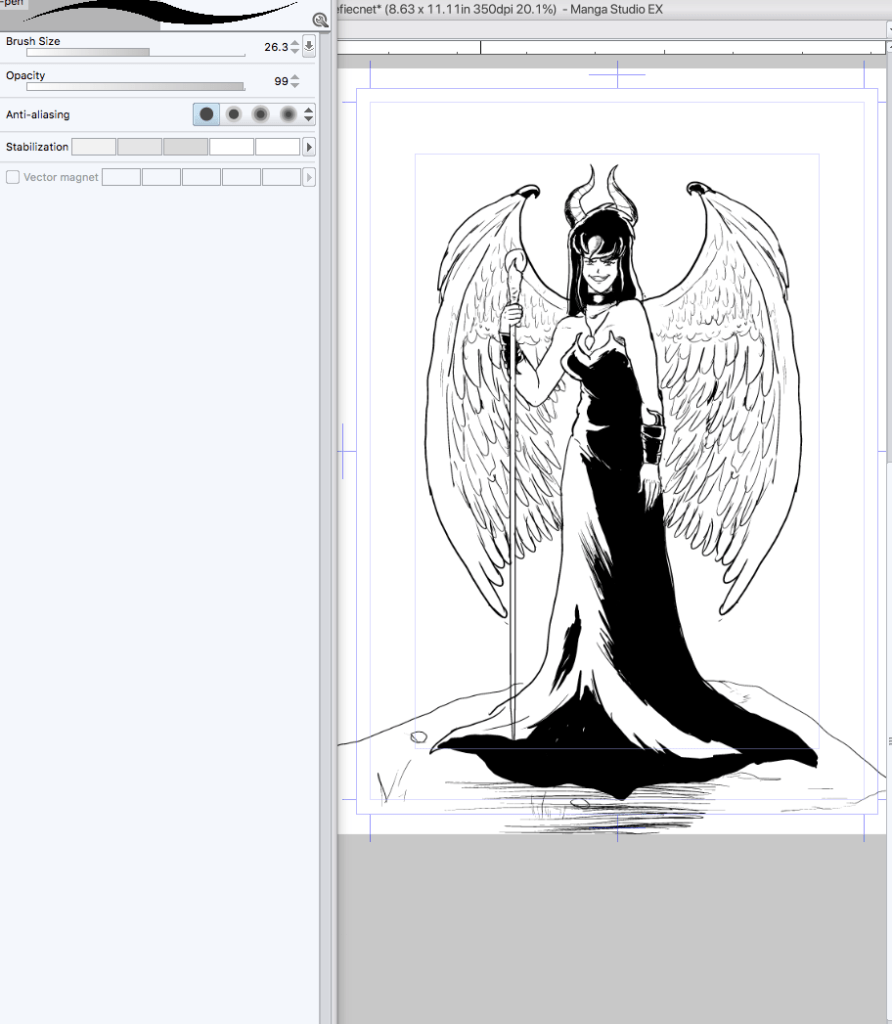
Task: Click the Opacity value 99
Action: (281, 81)
